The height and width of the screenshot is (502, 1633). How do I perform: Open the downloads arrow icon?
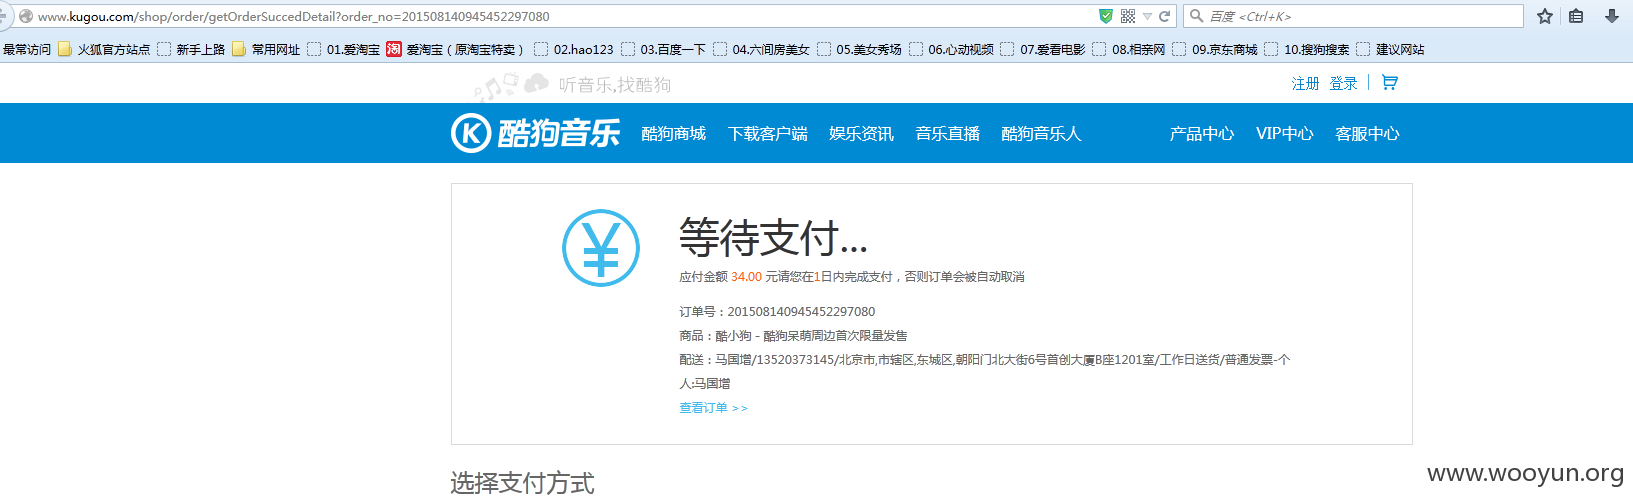tap(1612, 16)
